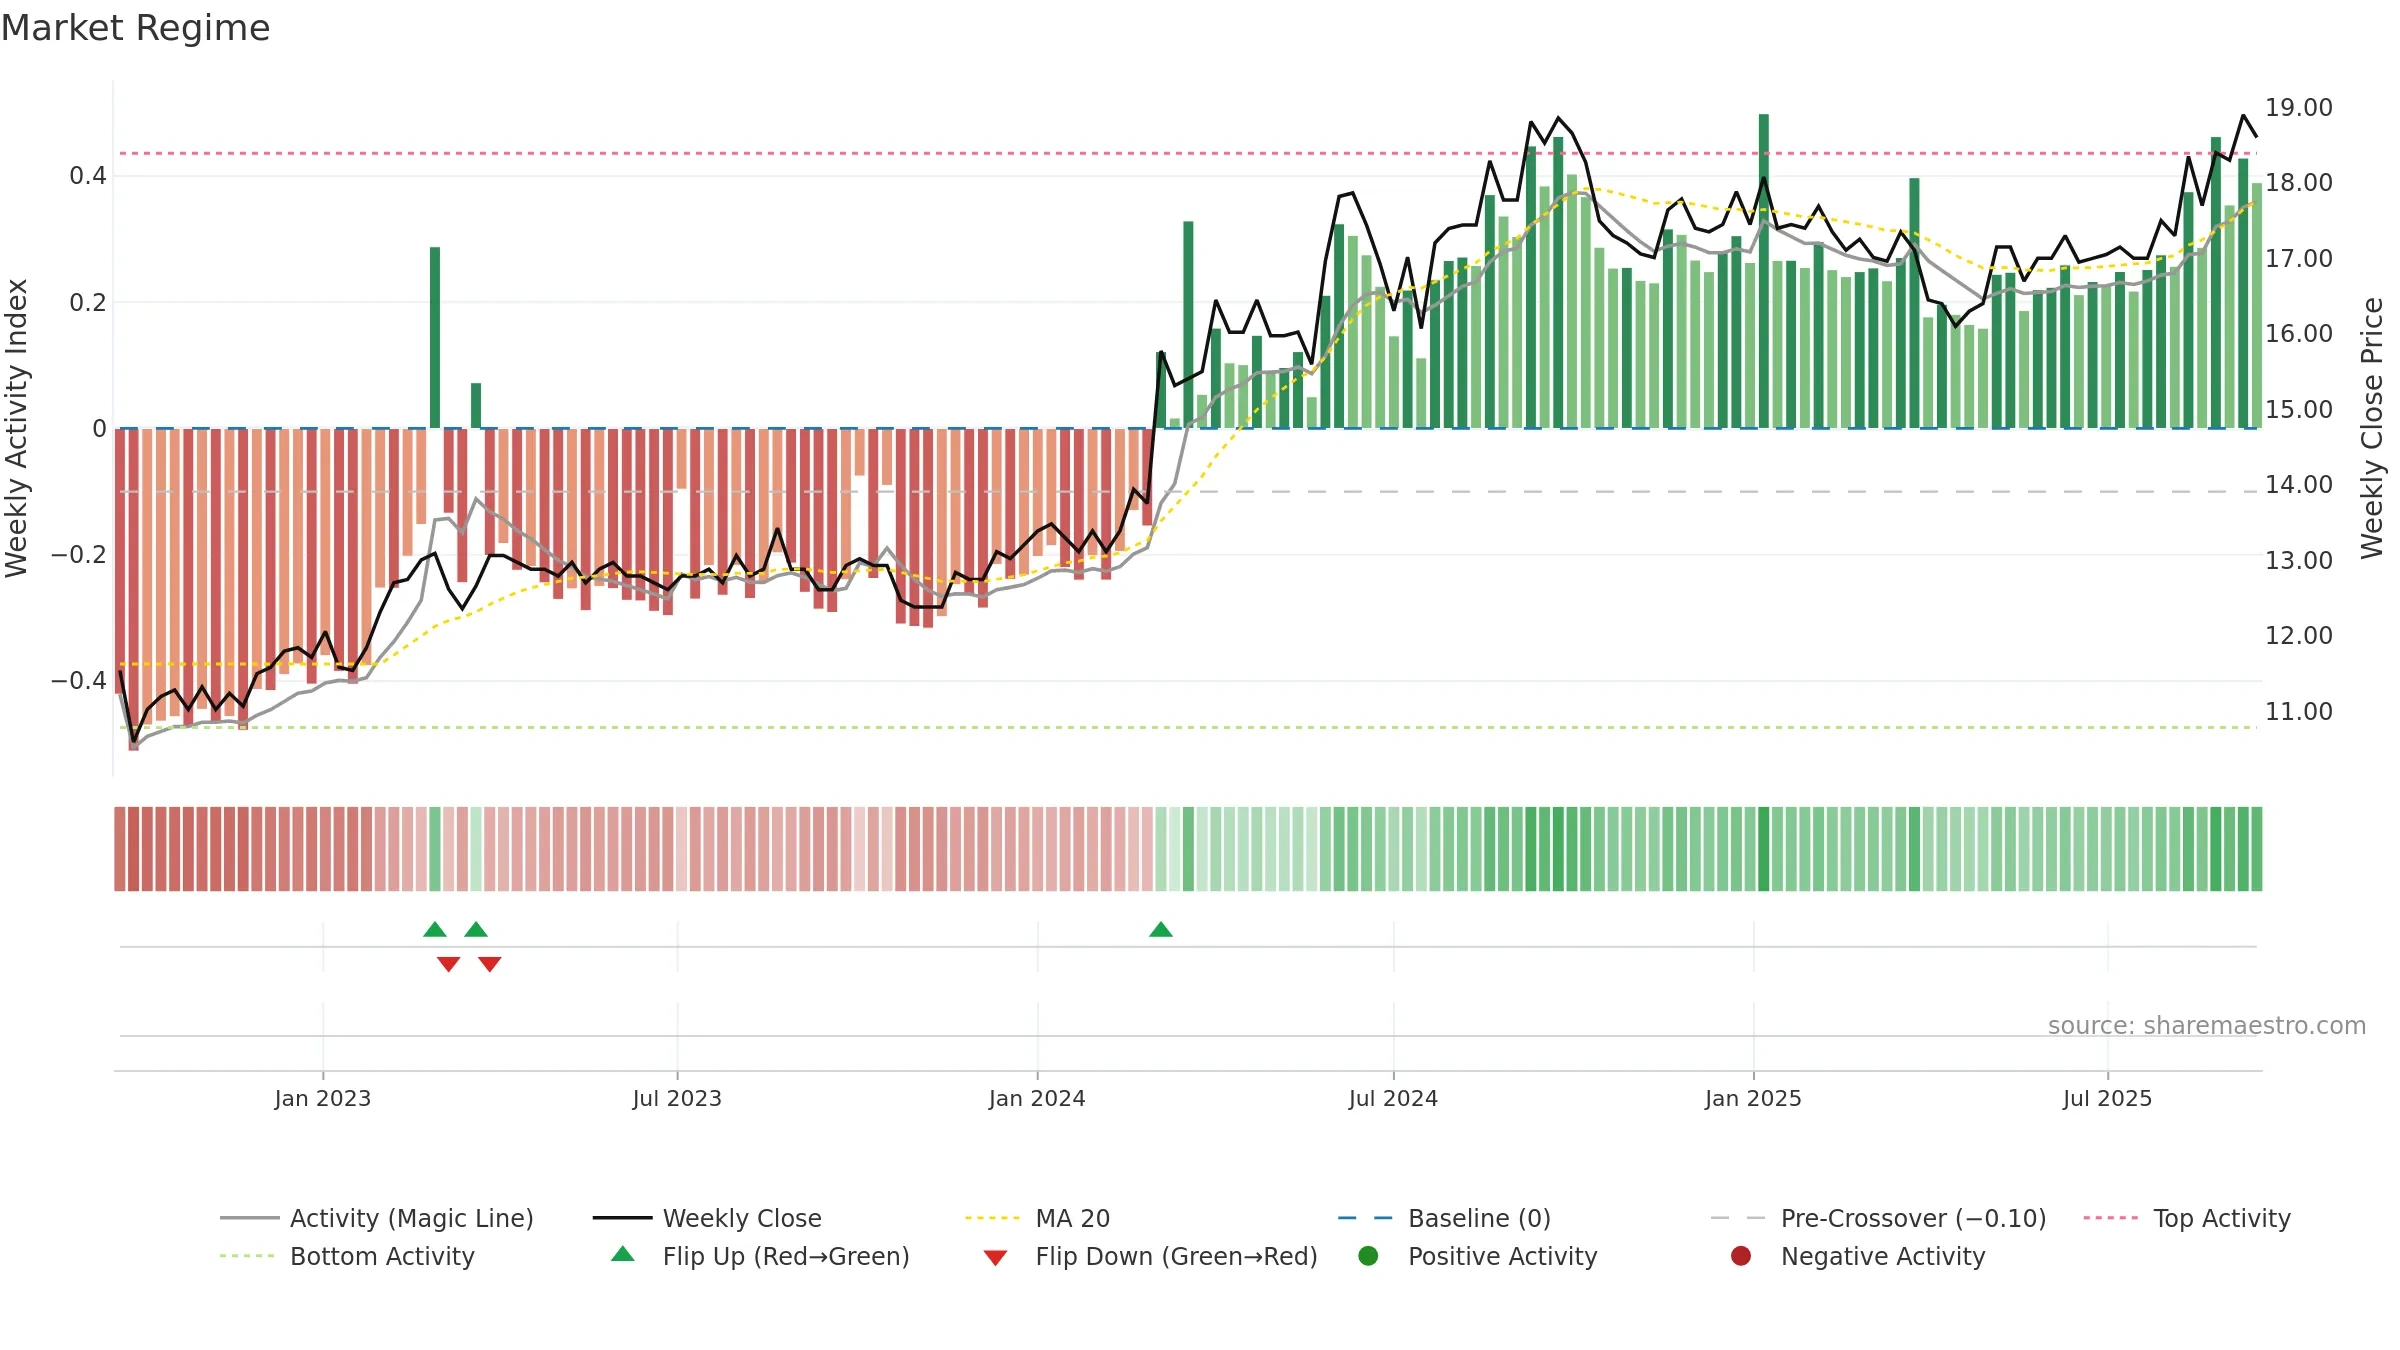Click the MA 20 yellow dotted legend line
Image resolution: width=2400 pixels, height=1350 pixels.
(x=993, y=1218)
